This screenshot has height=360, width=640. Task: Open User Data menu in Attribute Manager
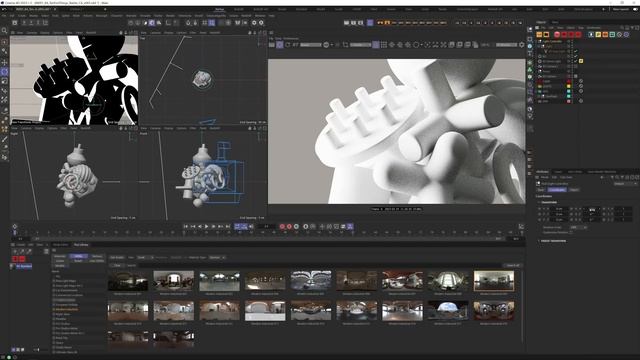point(566,178)
